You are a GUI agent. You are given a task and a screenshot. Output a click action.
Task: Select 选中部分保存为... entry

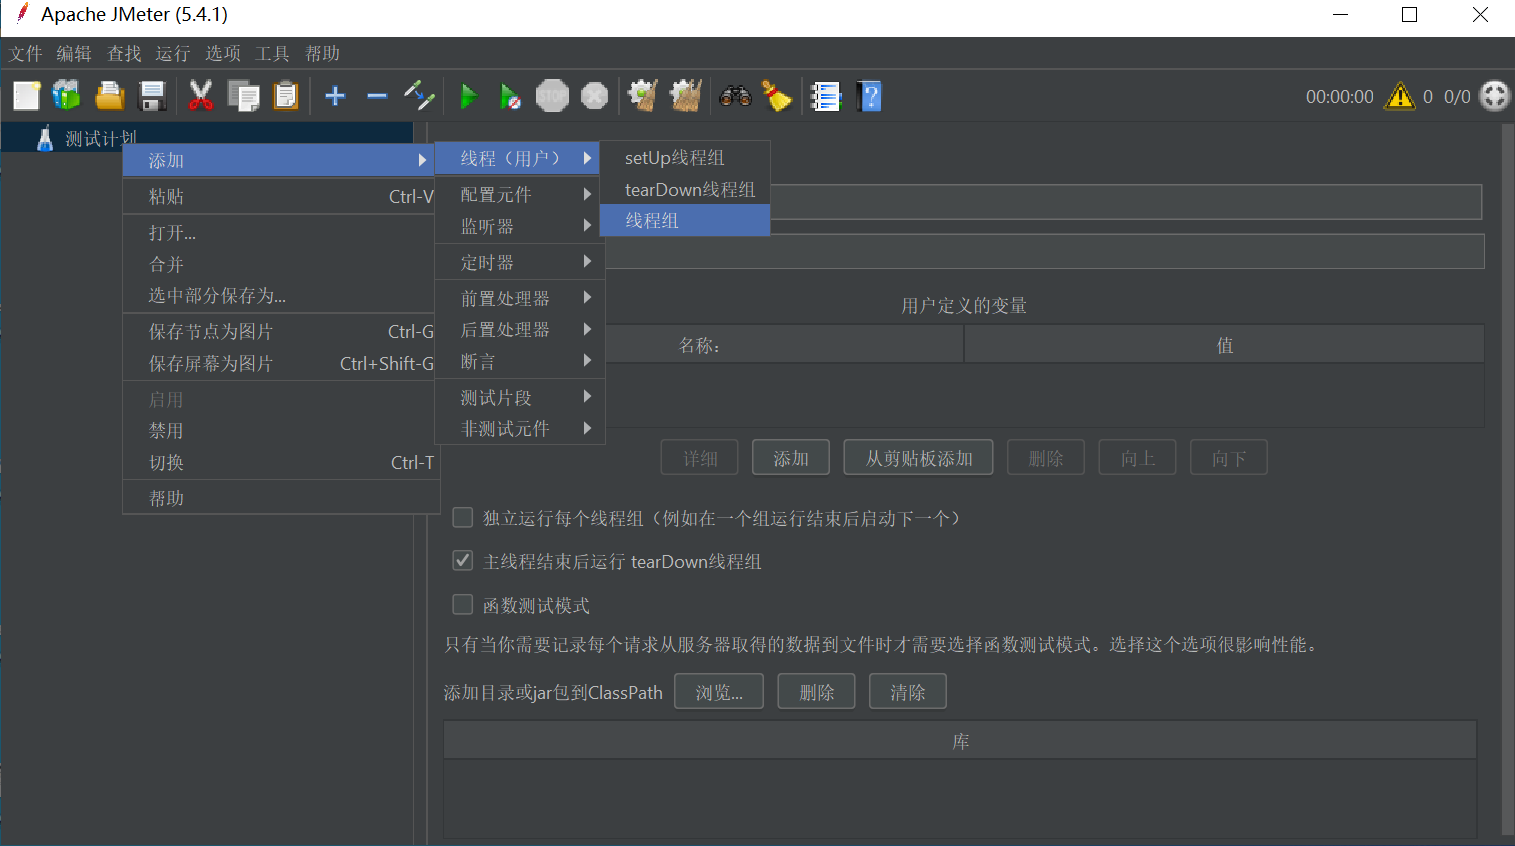coord(280,295)
